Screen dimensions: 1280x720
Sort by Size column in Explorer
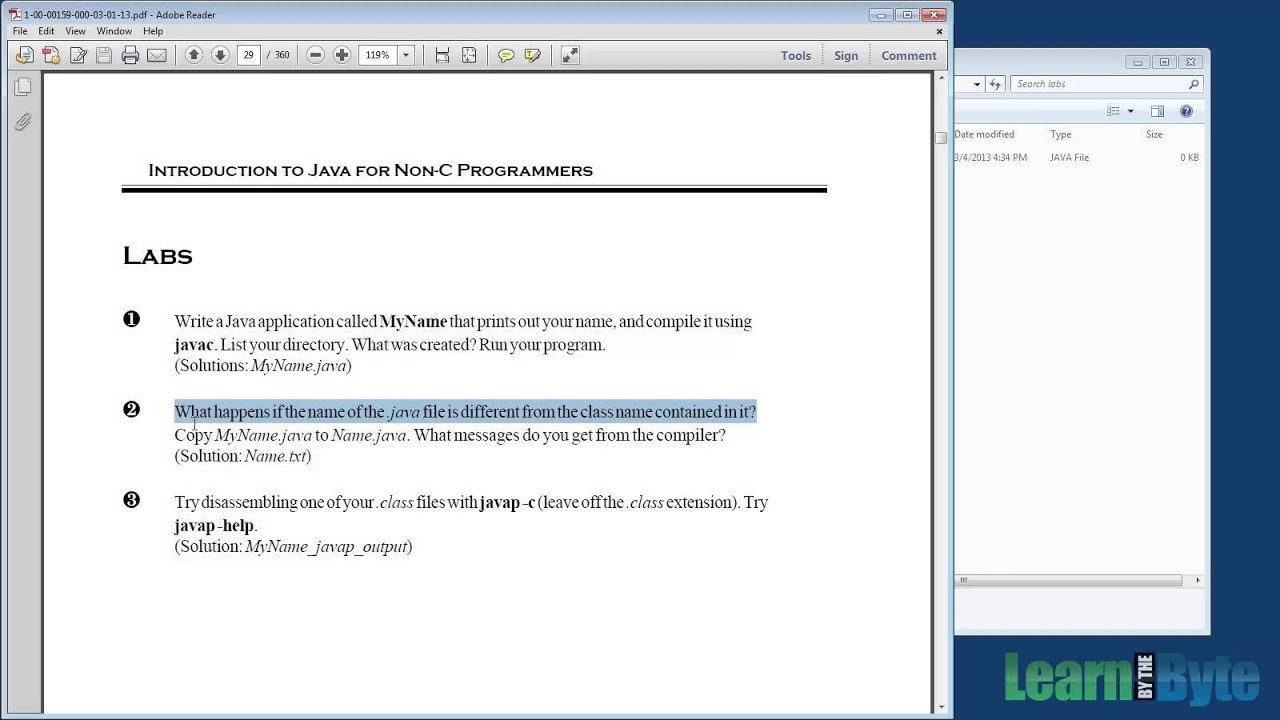point(1154,134)
